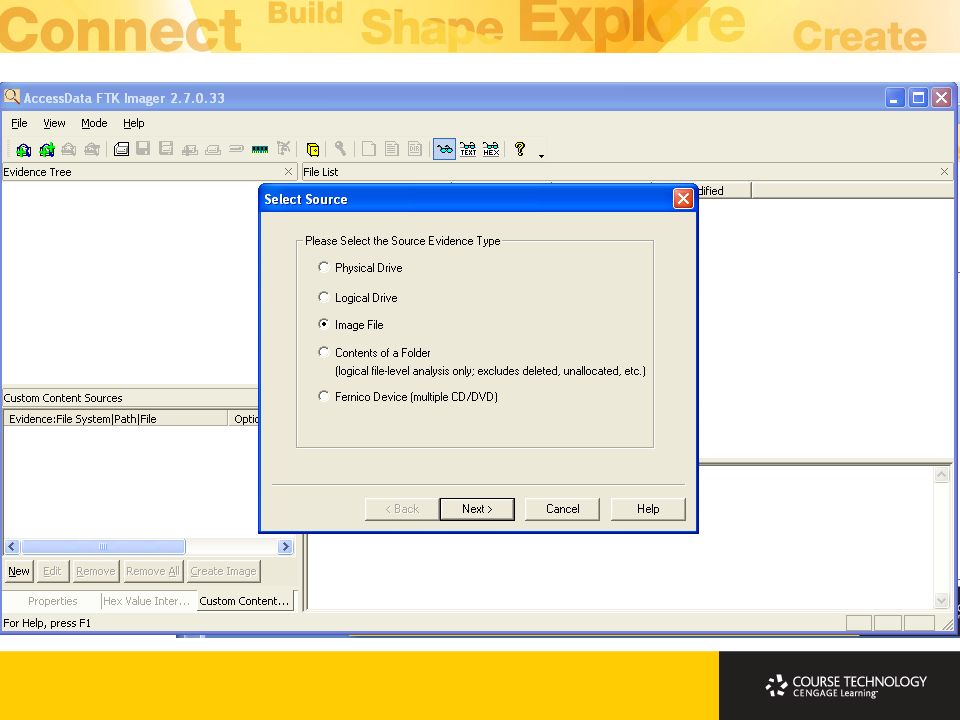
Task: Click the greyed Remove button
Action: pyautogui.click(x=96, y=571)
